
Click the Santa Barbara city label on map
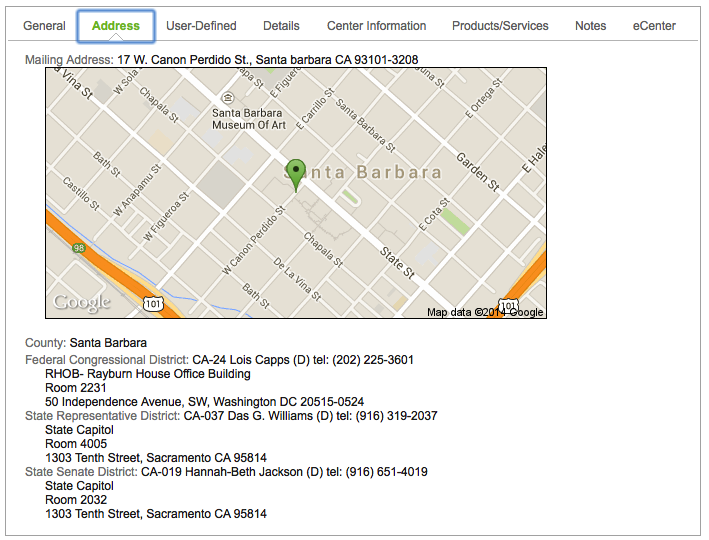(372, 173)
